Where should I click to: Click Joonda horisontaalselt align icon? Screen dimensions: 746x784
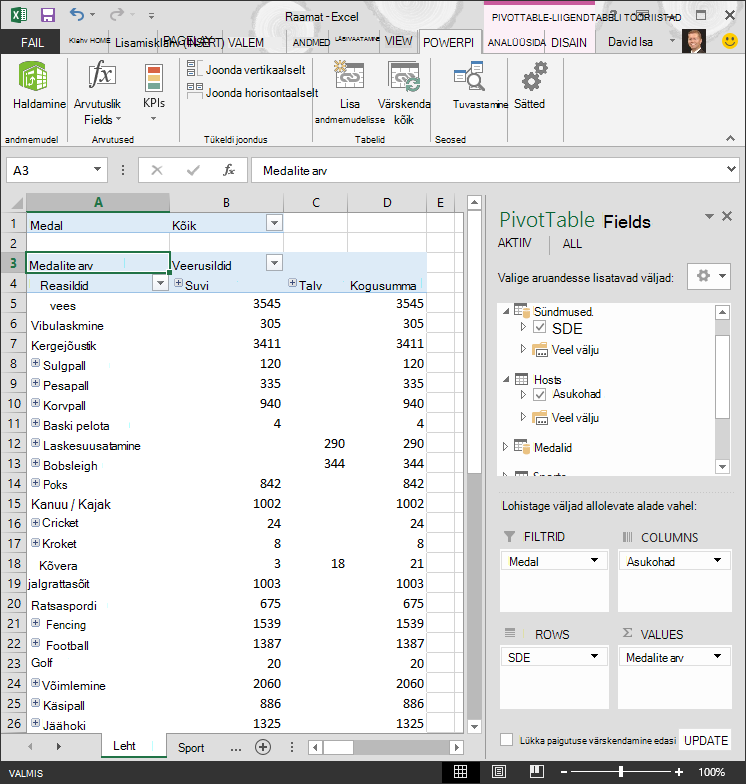pos(194,90)
